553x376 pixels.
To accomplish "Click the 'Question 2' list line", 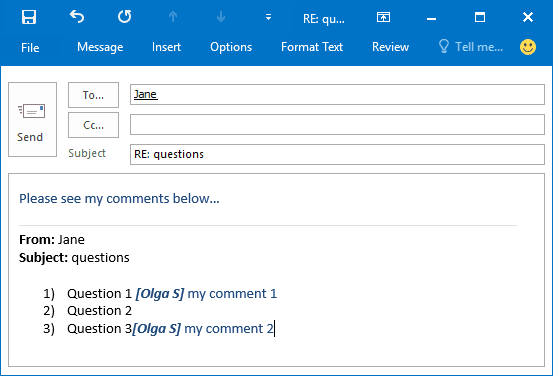I will click(99, 311).
